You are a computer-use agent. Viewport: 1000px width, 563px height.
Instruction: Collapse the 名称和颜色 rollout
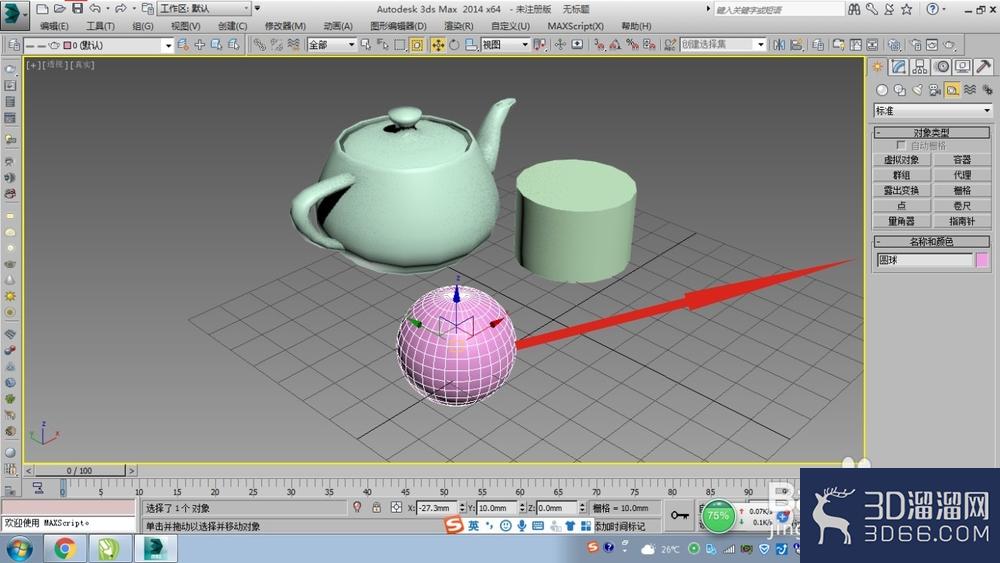931,242
